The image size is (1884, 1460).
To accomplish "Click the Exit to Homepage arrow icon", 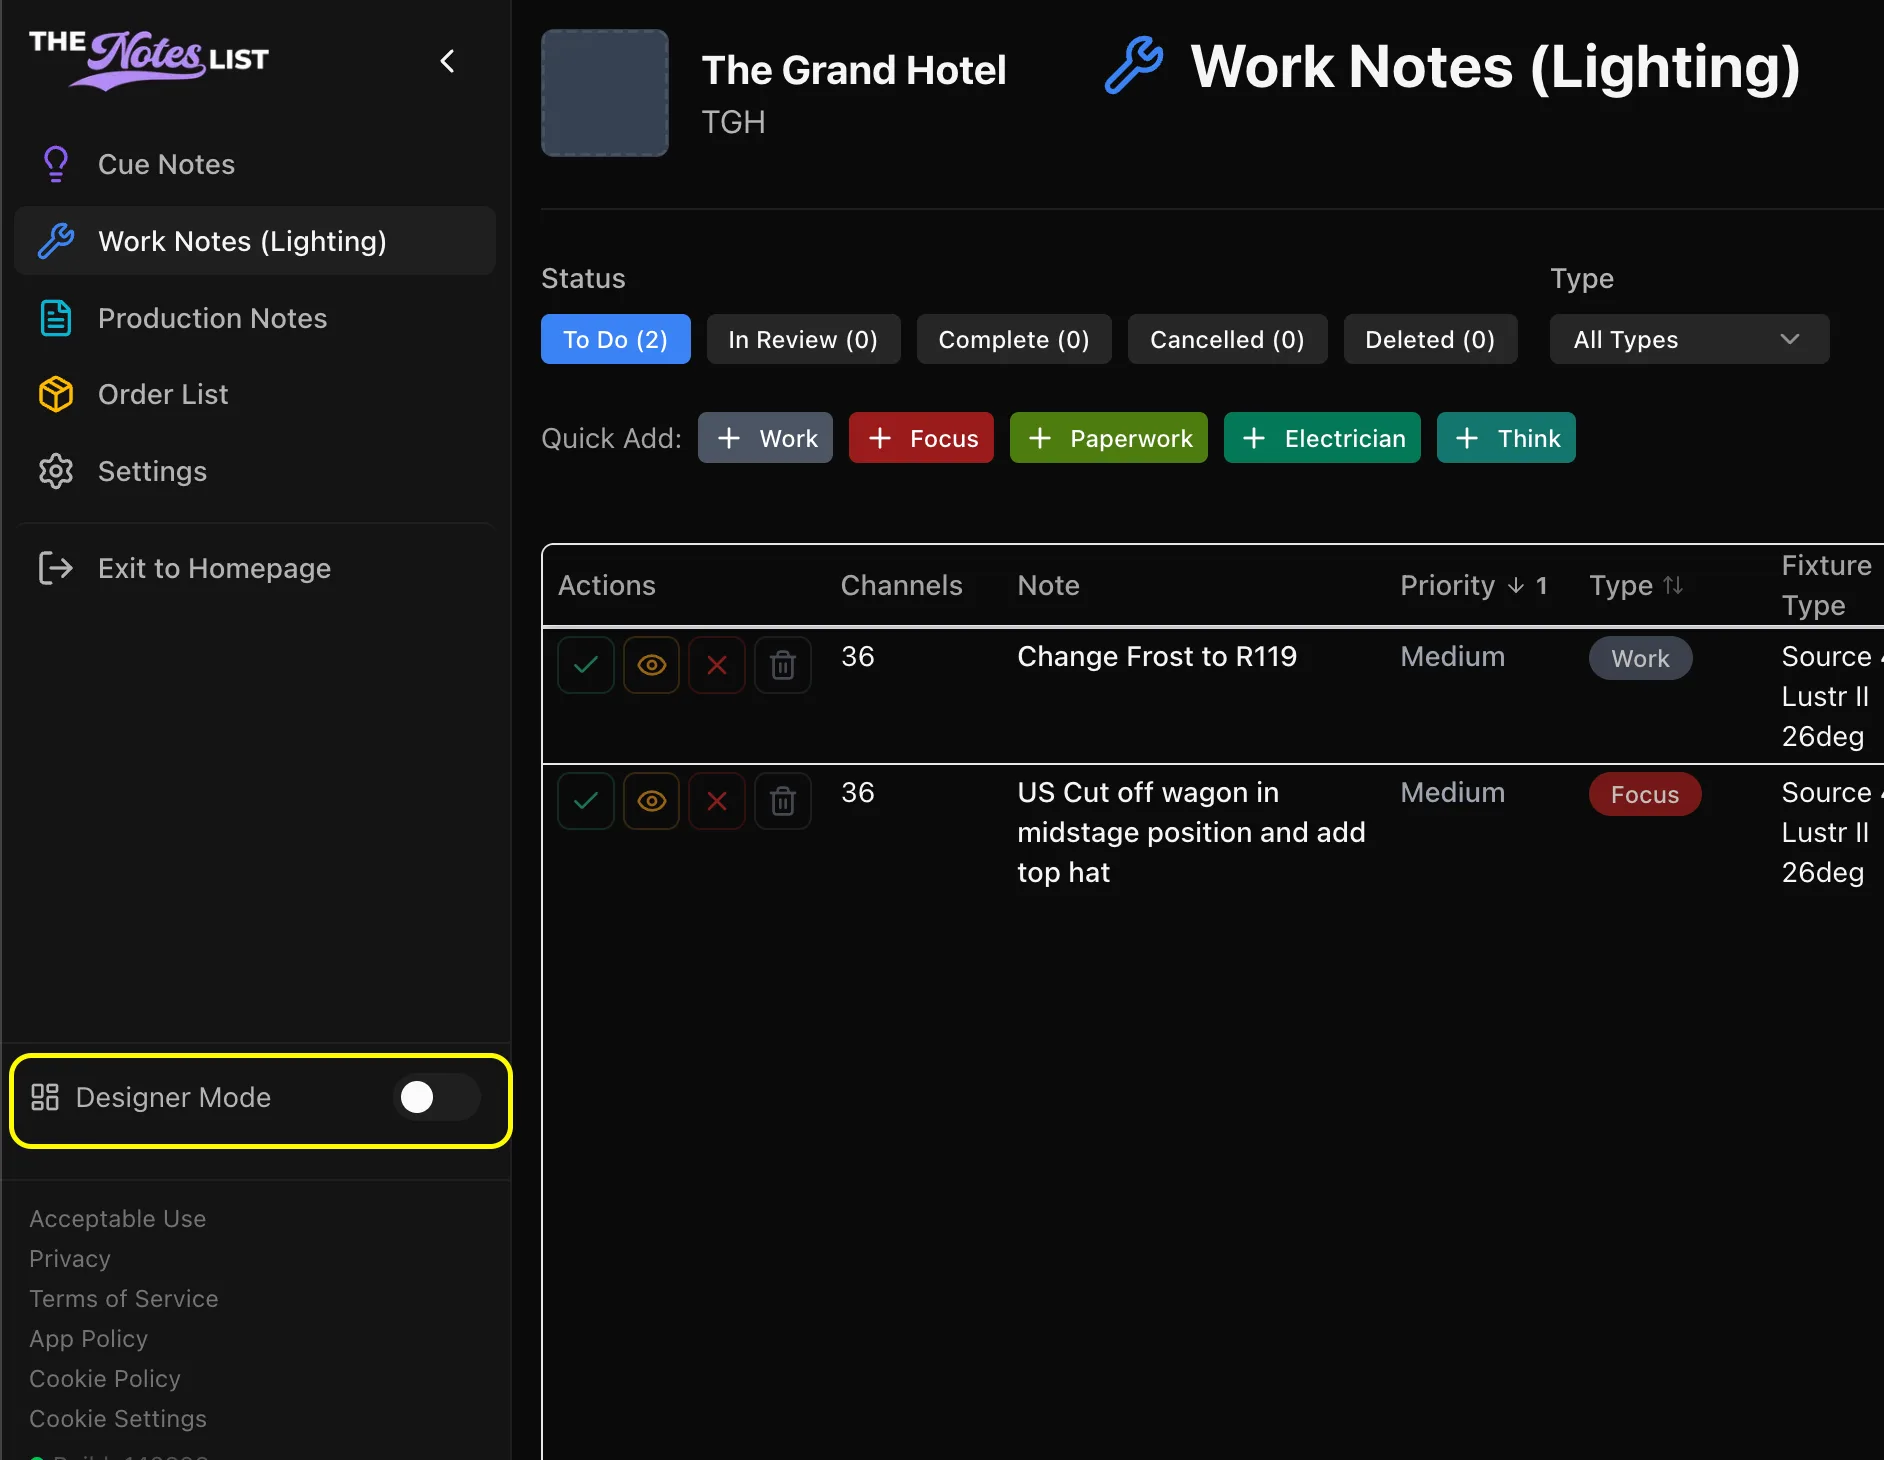I will [x=56, y=568].
